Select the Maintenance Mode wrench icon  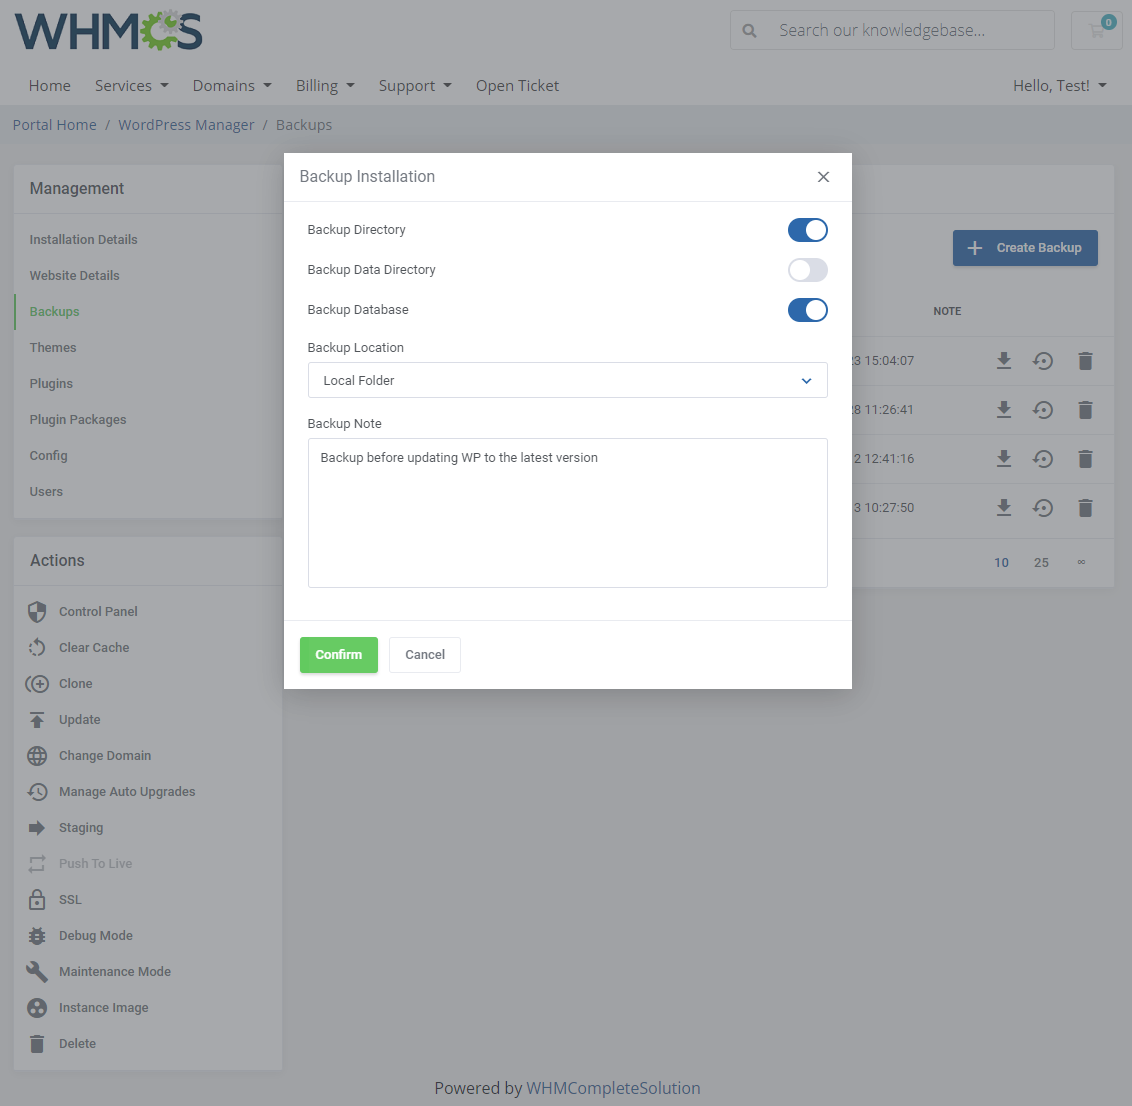pos(37,971)
